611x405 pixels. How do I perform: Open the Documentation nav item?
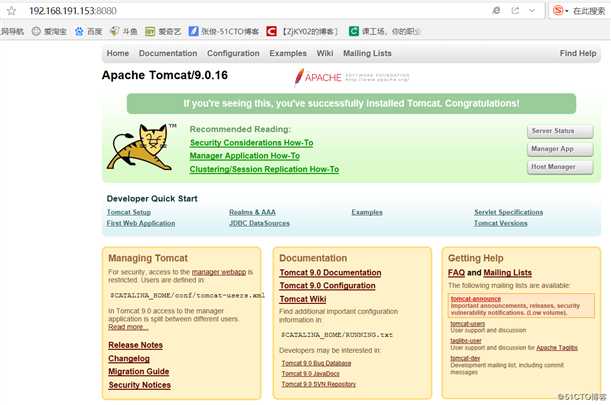[168, 53]
